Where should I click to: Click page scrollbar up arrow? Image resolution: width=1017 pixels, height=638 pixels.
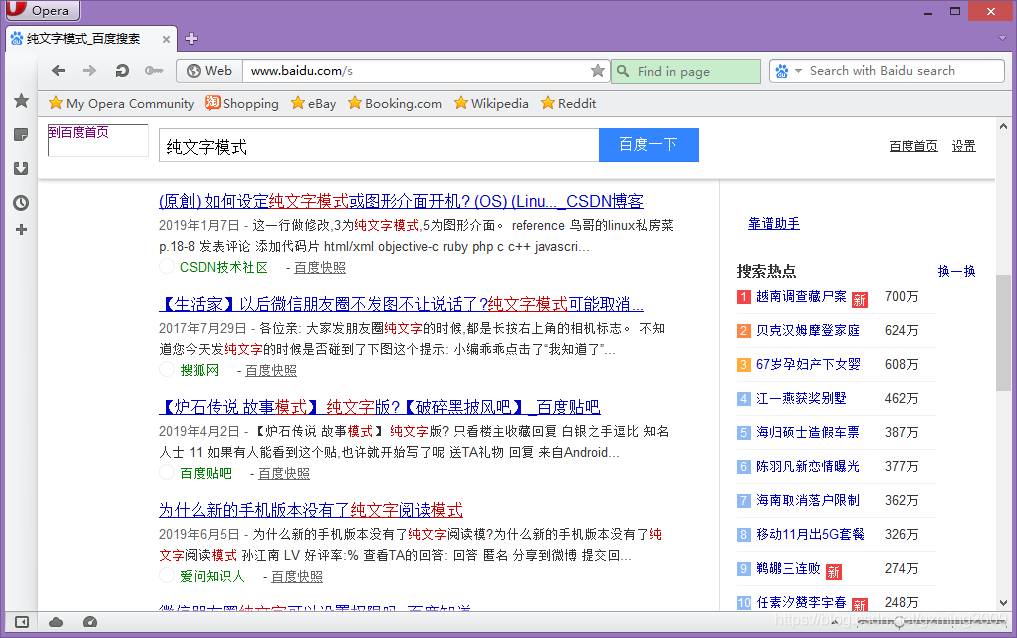(1003, 126)
